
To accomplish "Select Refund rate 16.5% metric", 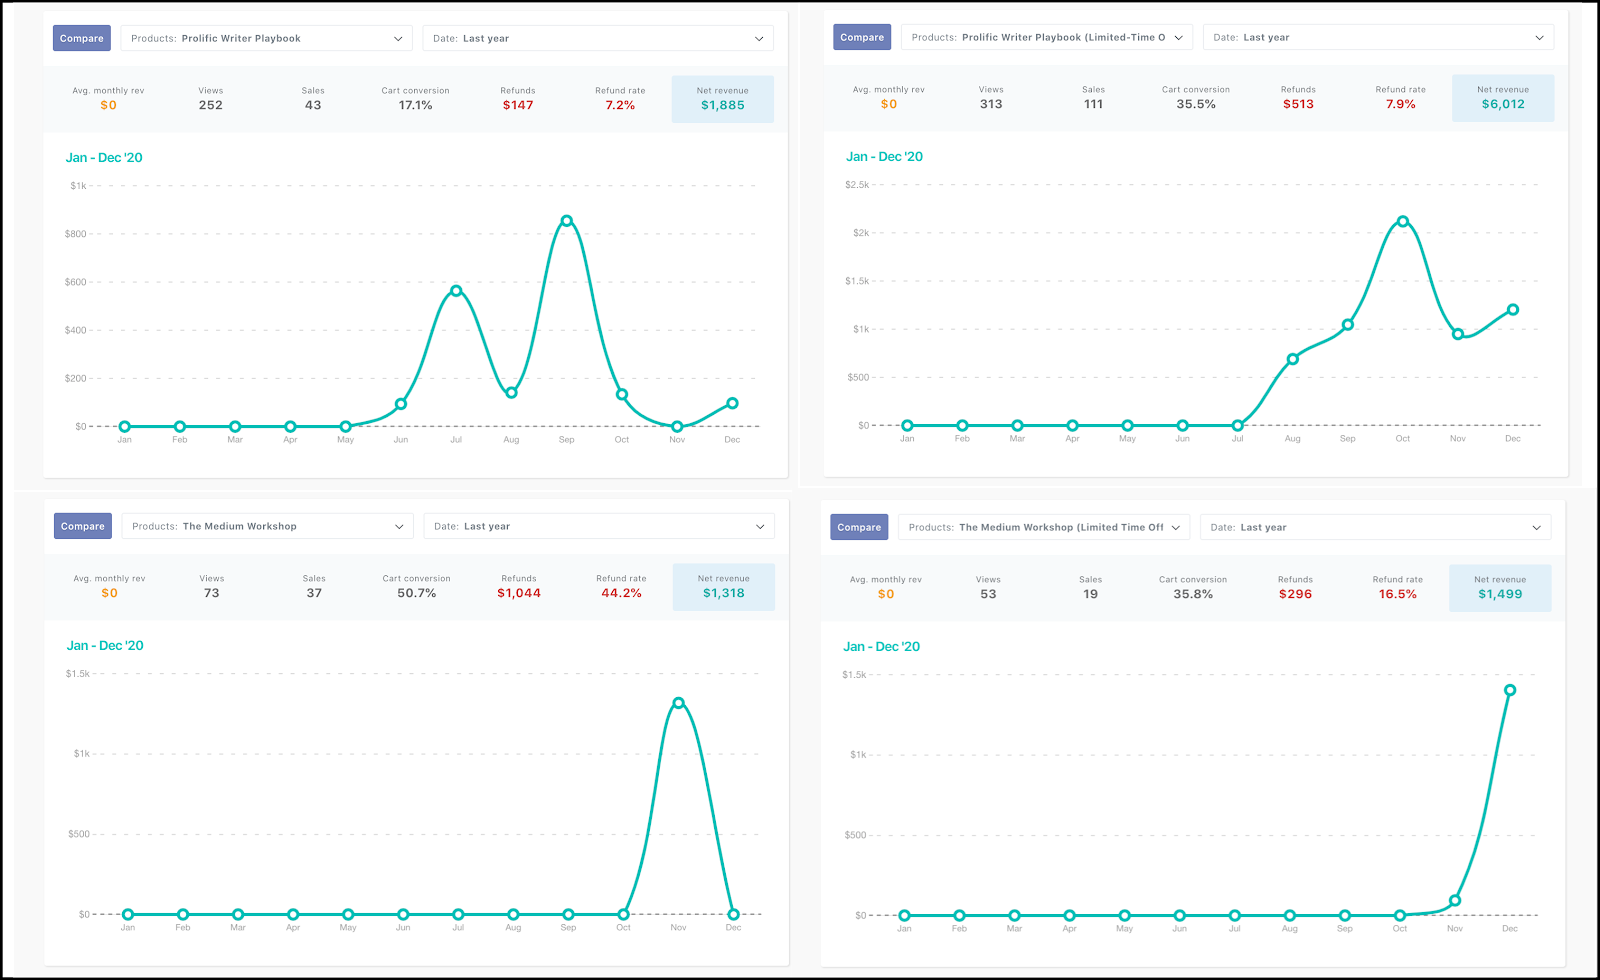I will 1397,588.
